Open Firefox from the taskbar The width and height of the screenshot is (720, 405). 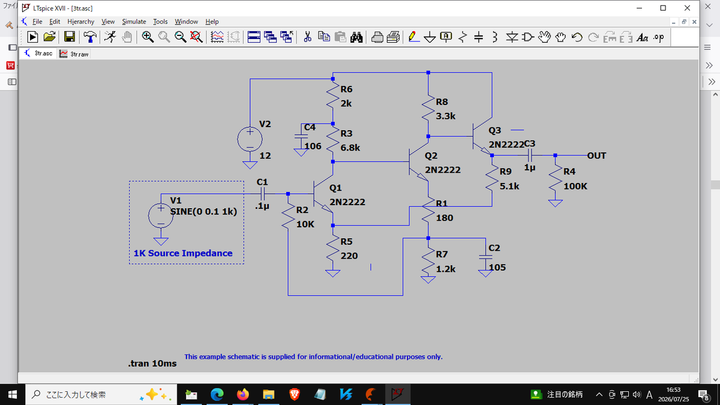[242, 394]
